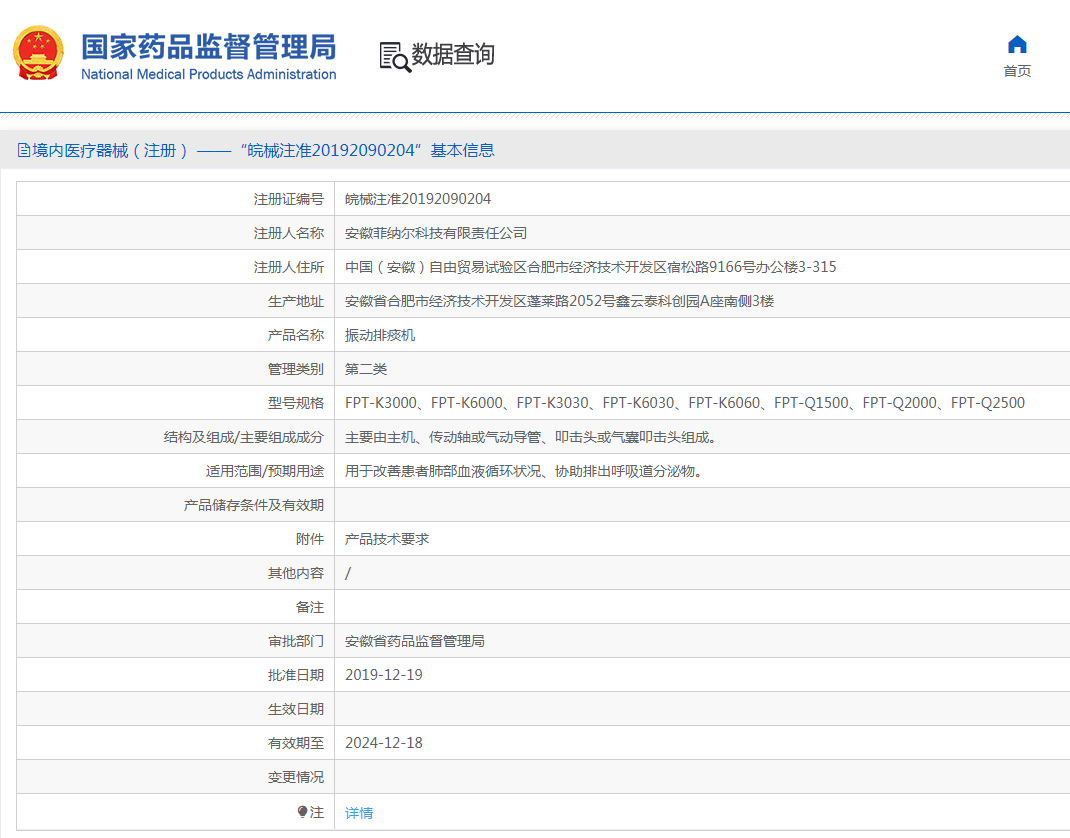The height and width of the screenshot is (838, 1070).
Task: Open the 详情 link
Action: point(359,813)
